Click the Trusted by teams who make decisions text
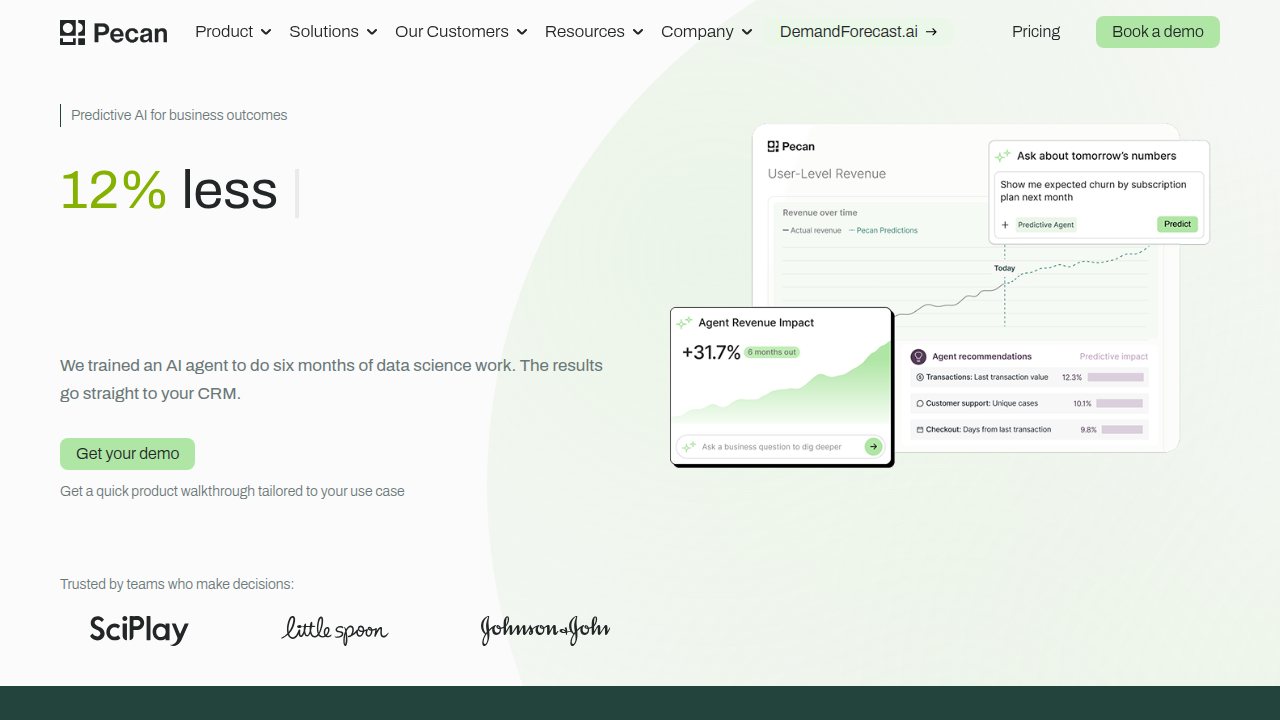Viewport: 1280px width, 720px height. point(177,584)
